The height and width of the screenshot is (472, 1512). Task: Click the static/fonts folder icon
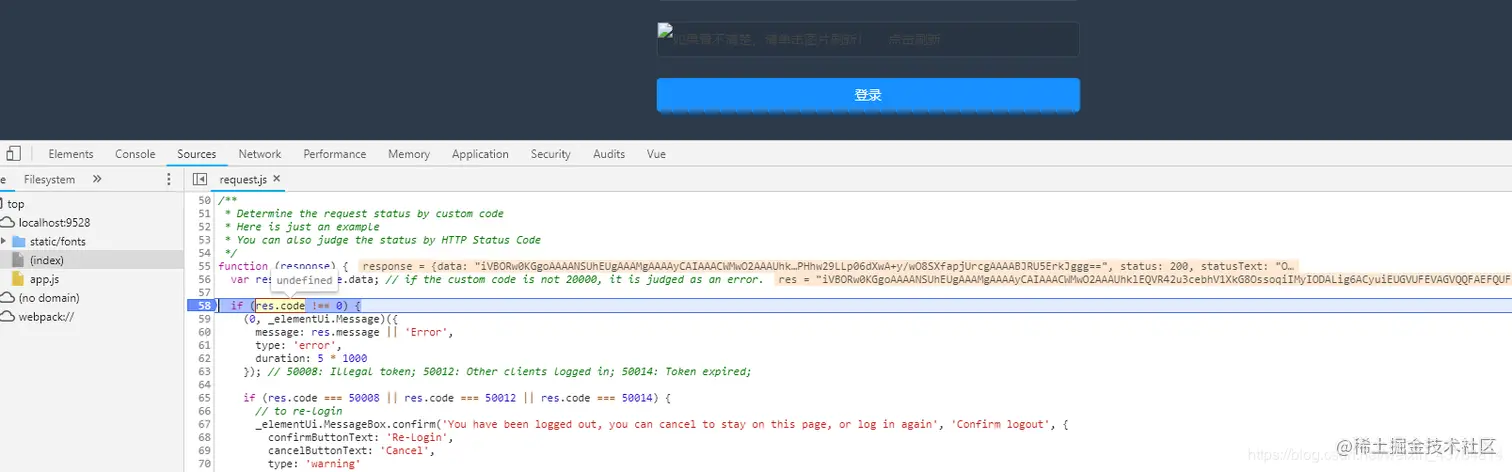tap(18, 241)
